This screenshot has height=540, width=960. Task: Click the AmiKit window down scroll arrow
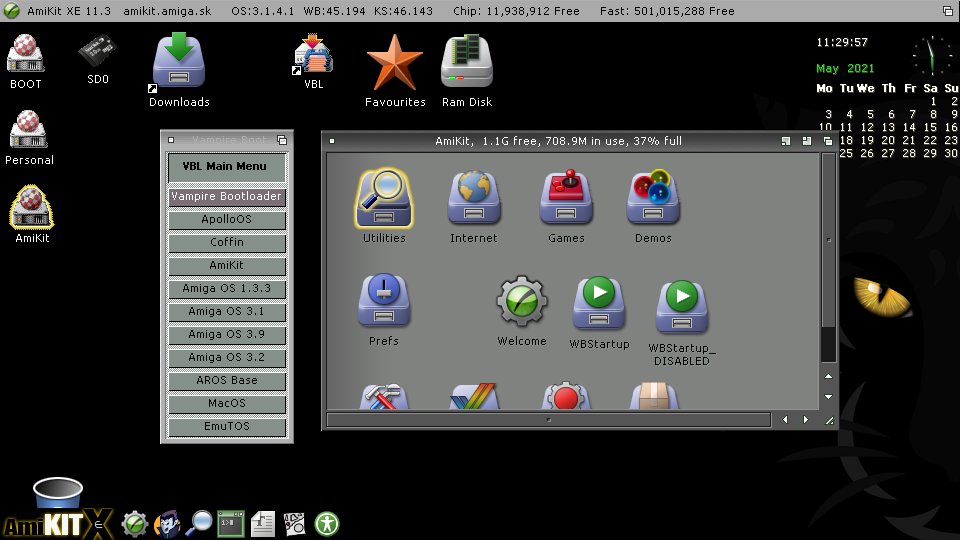[828, 397]
